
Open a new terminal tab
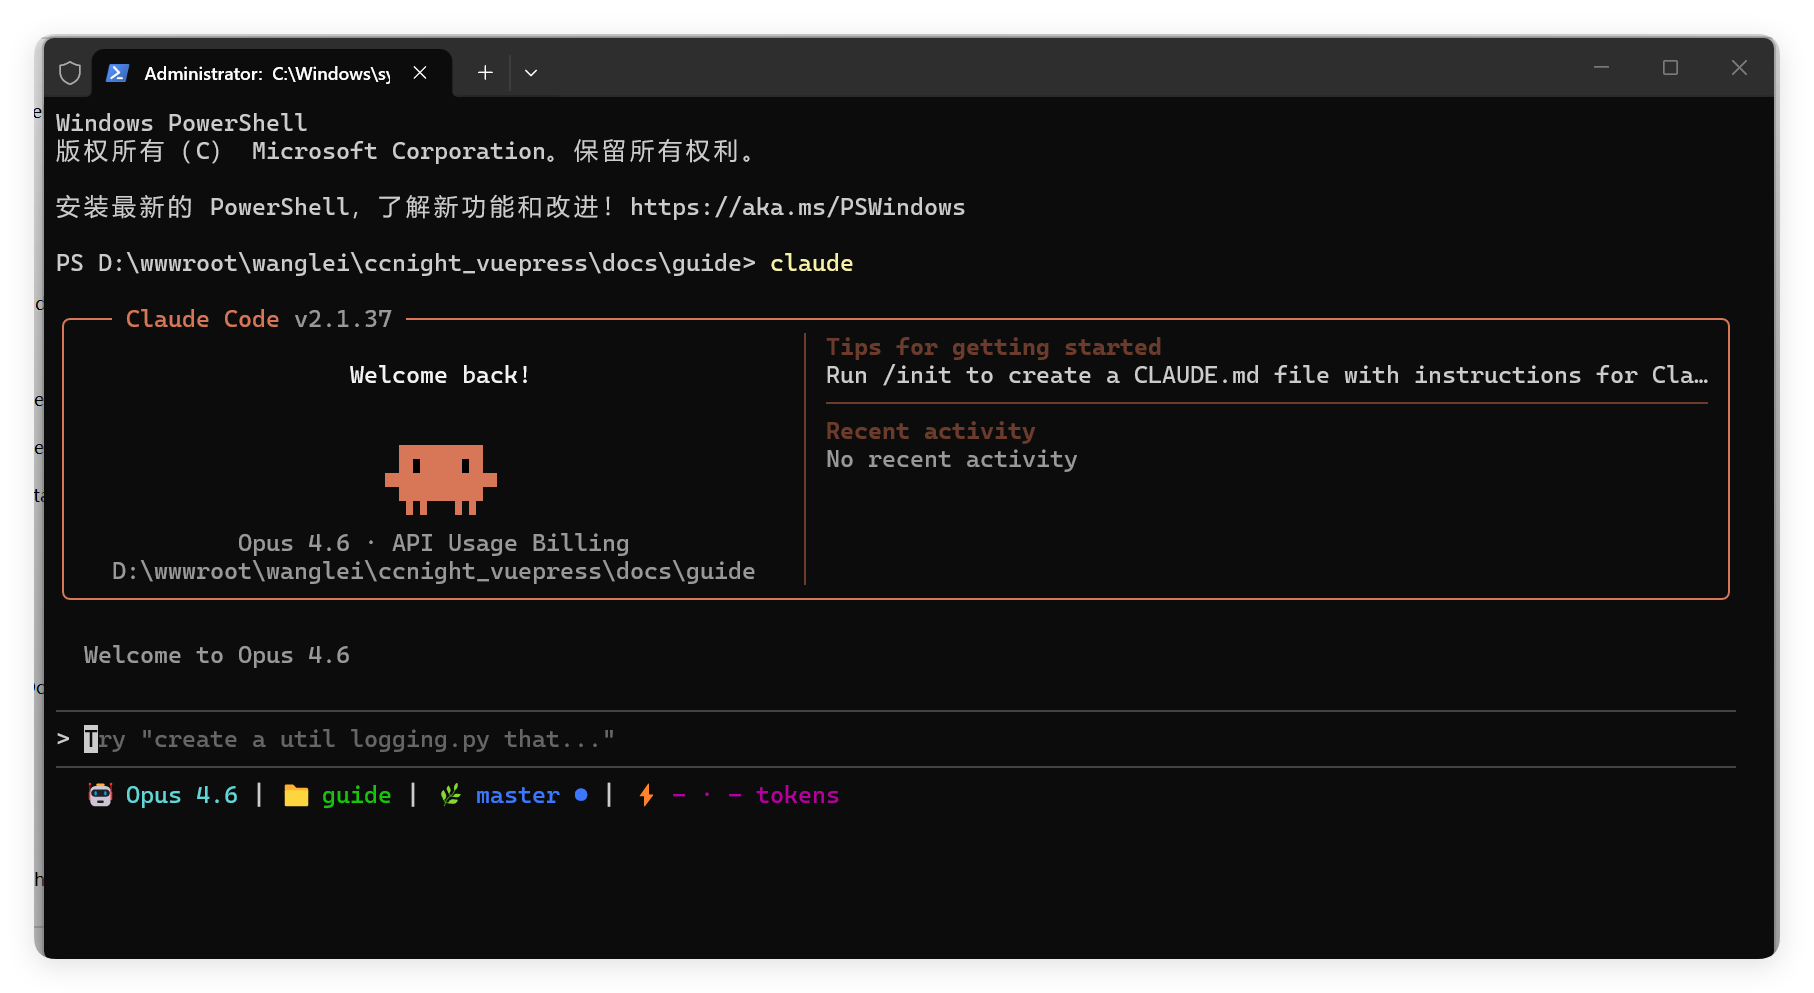[485, 73]
